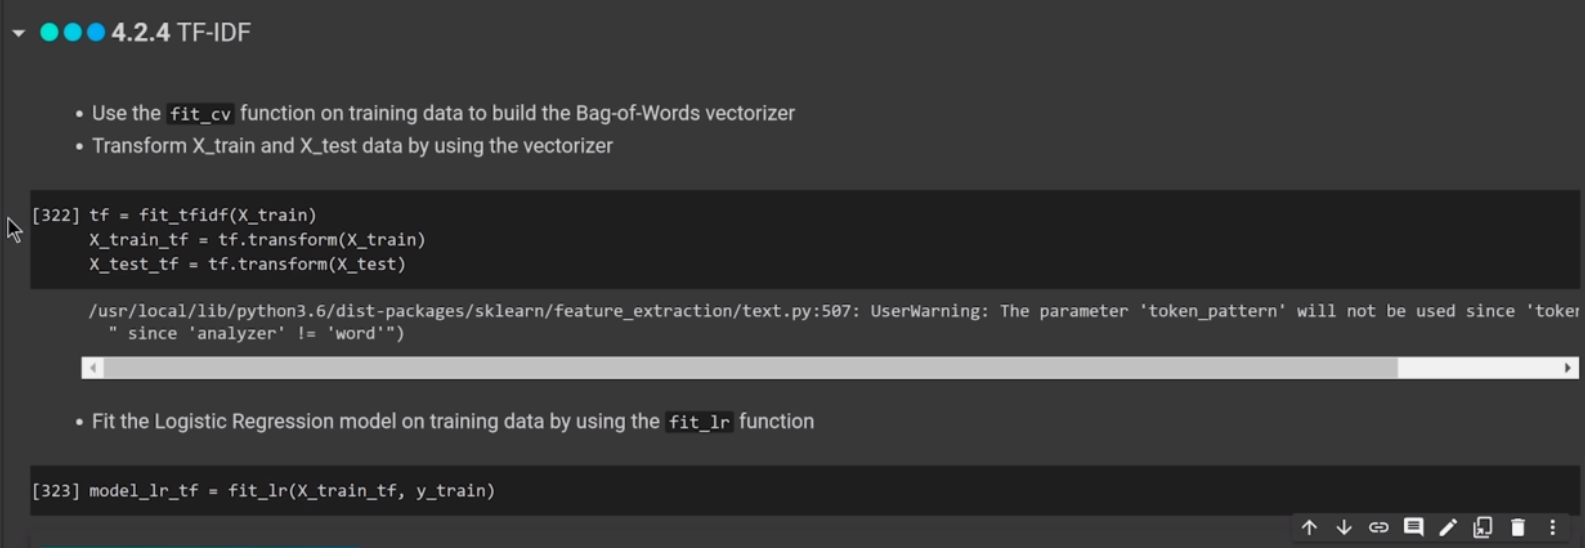
Task: Click the 'Fit the Logistic Regression' text cell
Action: pyautogui.click(x=452, y=422)
